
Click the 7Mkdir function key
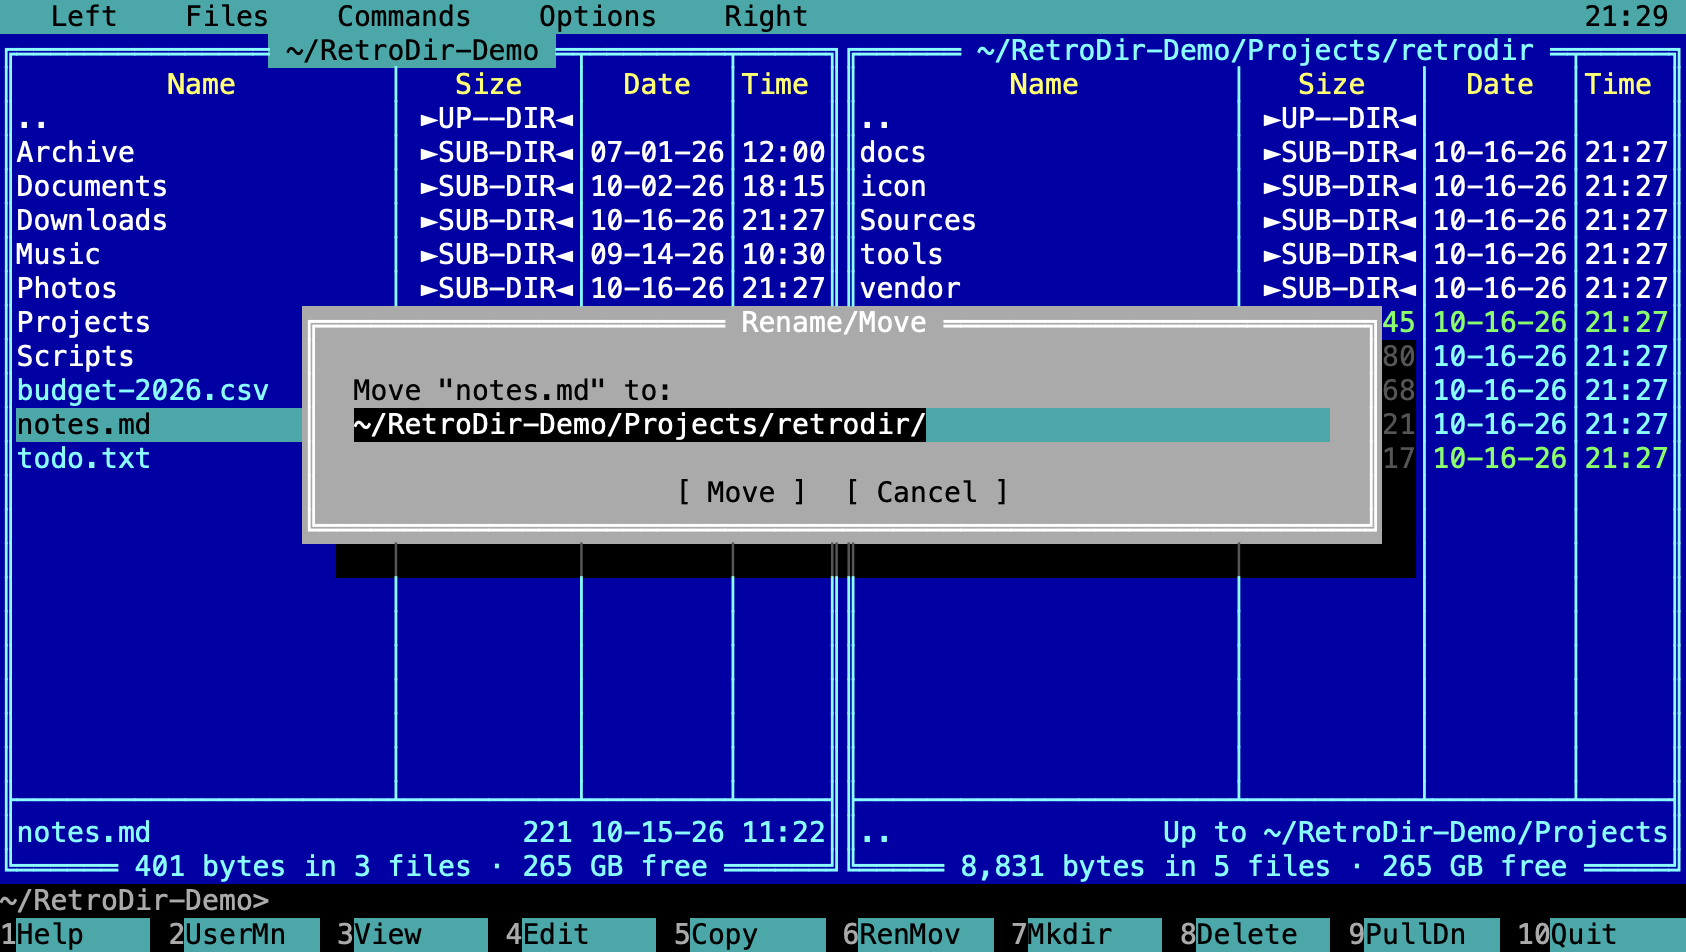click(1087, 934)
